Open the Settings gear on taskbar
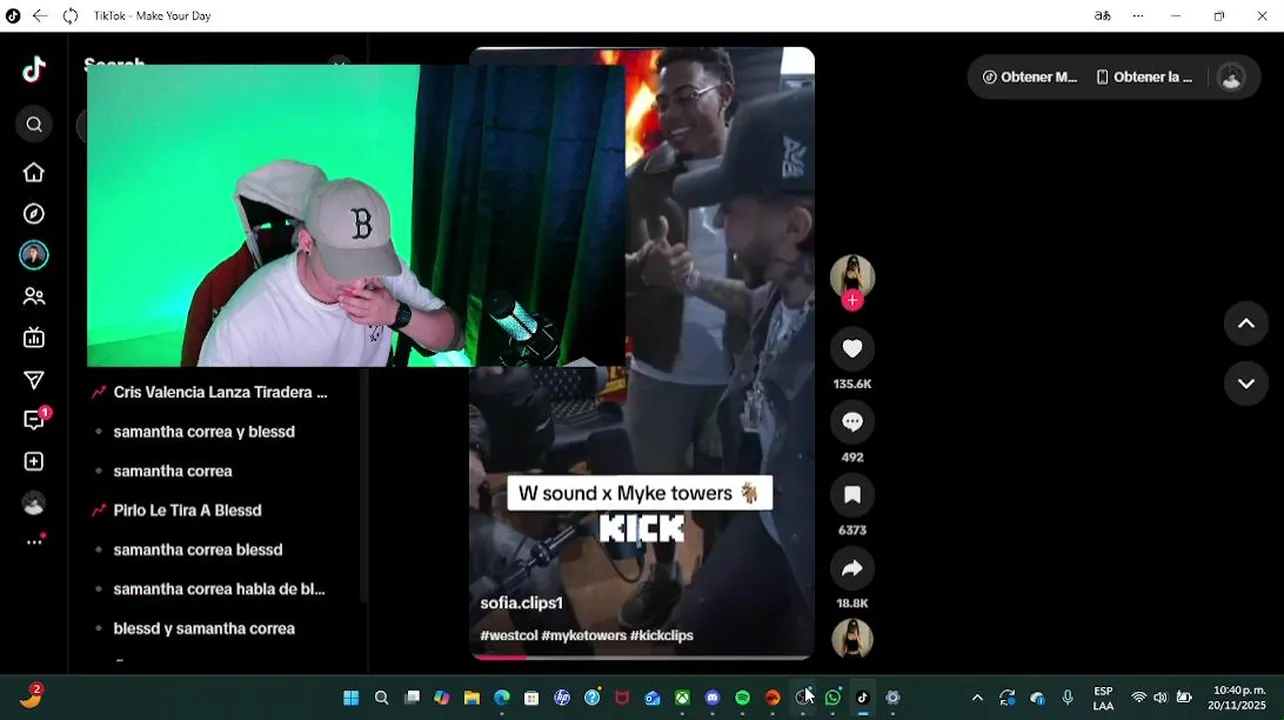Screen dimensions: 1284x720 (x=893, y=698)
